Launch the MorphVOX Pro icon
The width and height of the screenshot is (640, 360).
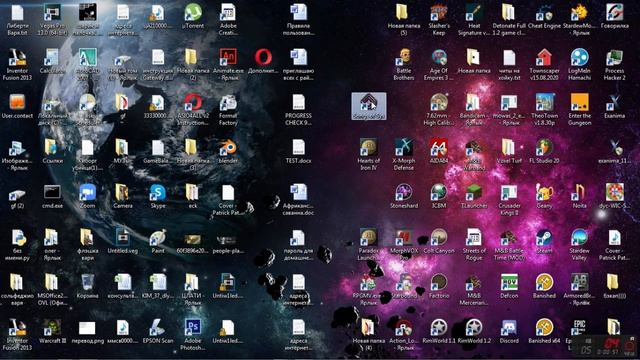click(404, 244)
